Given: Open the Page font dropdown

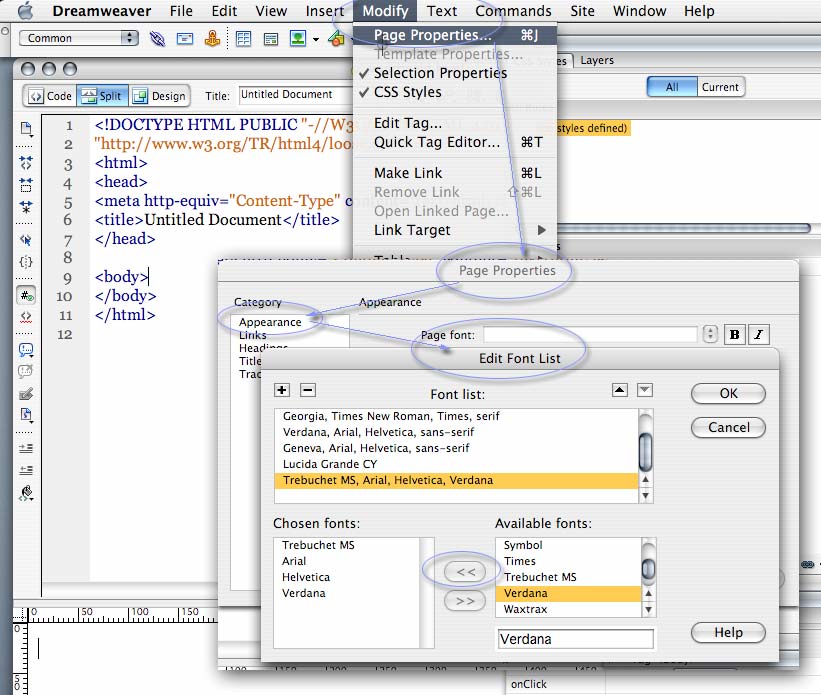Looking at the screenshot, I should click(710, 334).
